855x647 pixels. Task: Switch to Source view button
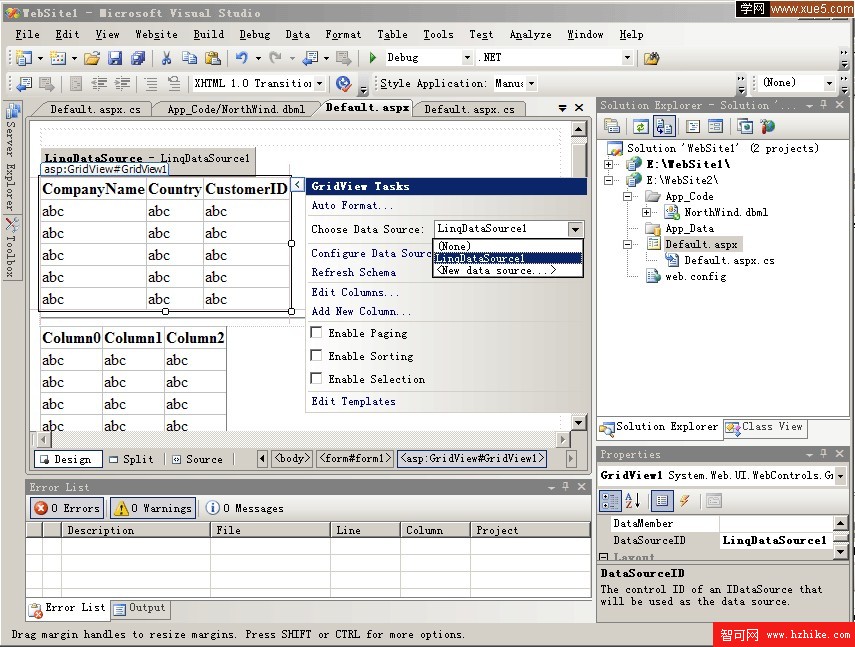tap(198, 459)
